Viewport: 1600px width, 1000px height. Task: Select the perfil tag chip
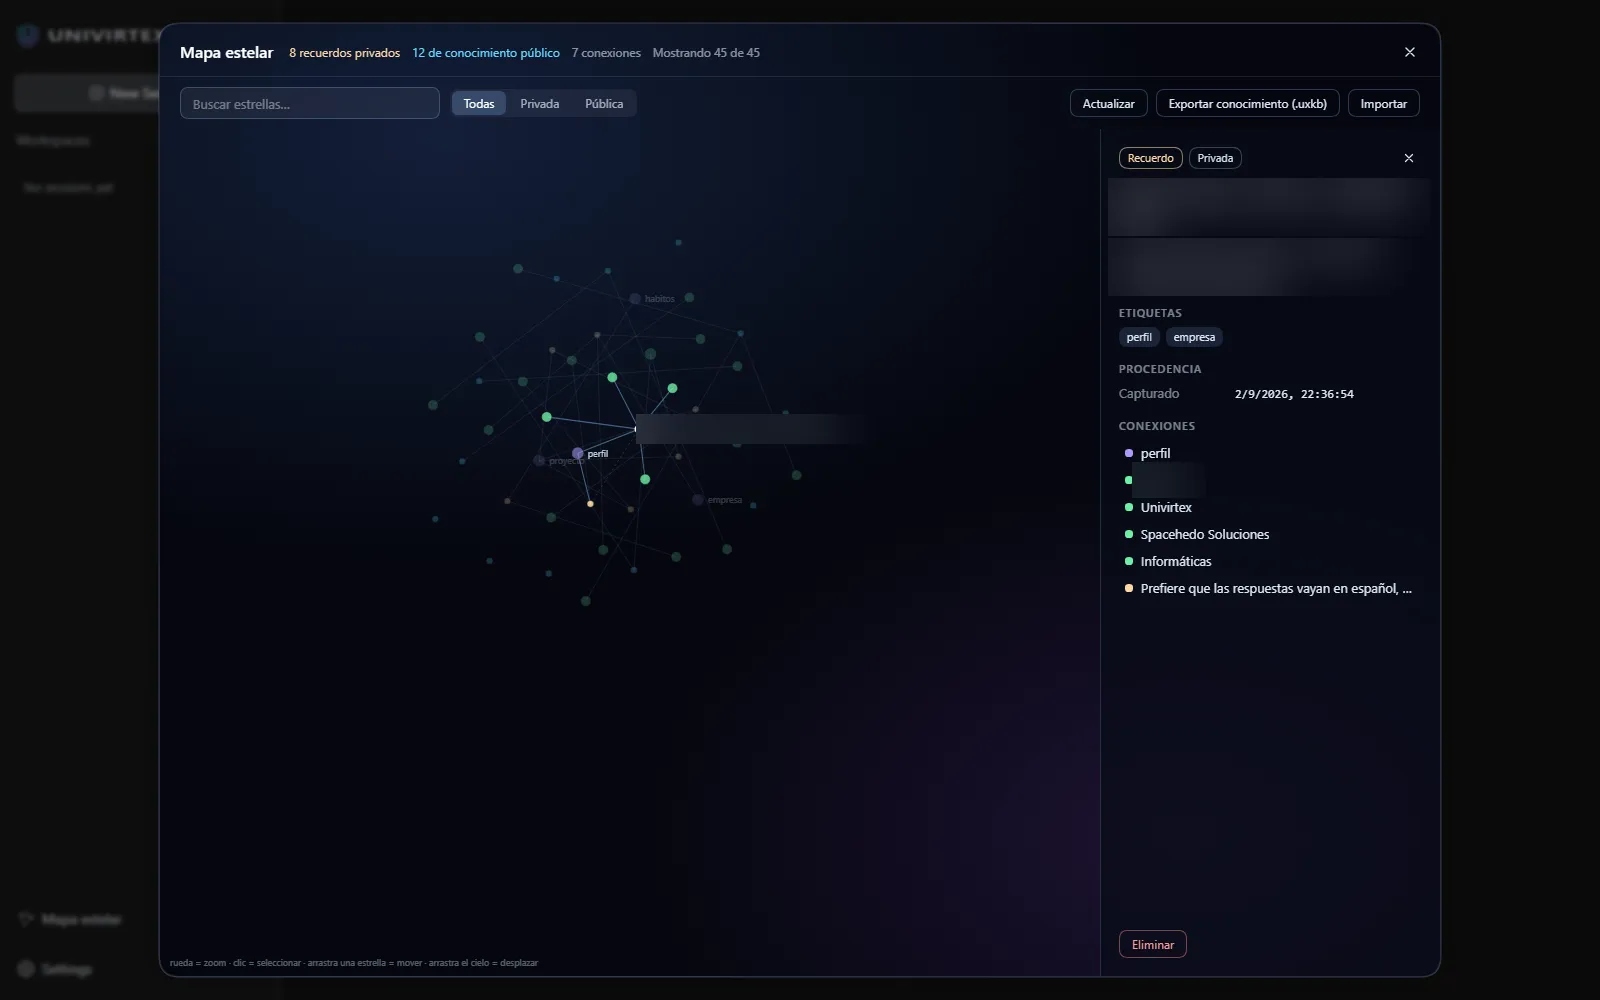tap(1139, 337)
